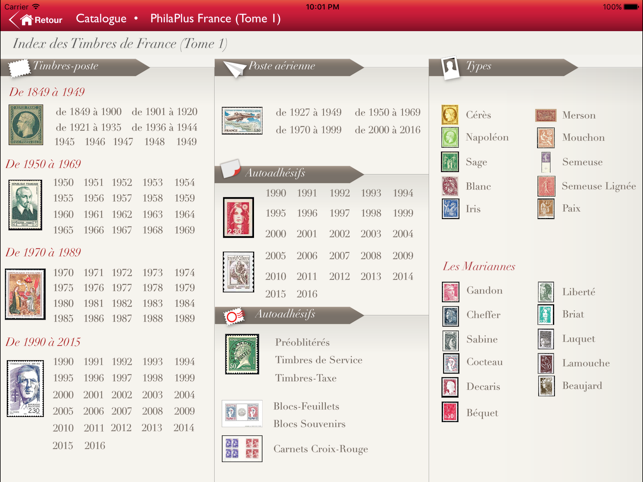This screenshot has height=482, width=643.
Task: Open Timbres-poste 'de 1936 à 1944'
Action: point(164,127)
